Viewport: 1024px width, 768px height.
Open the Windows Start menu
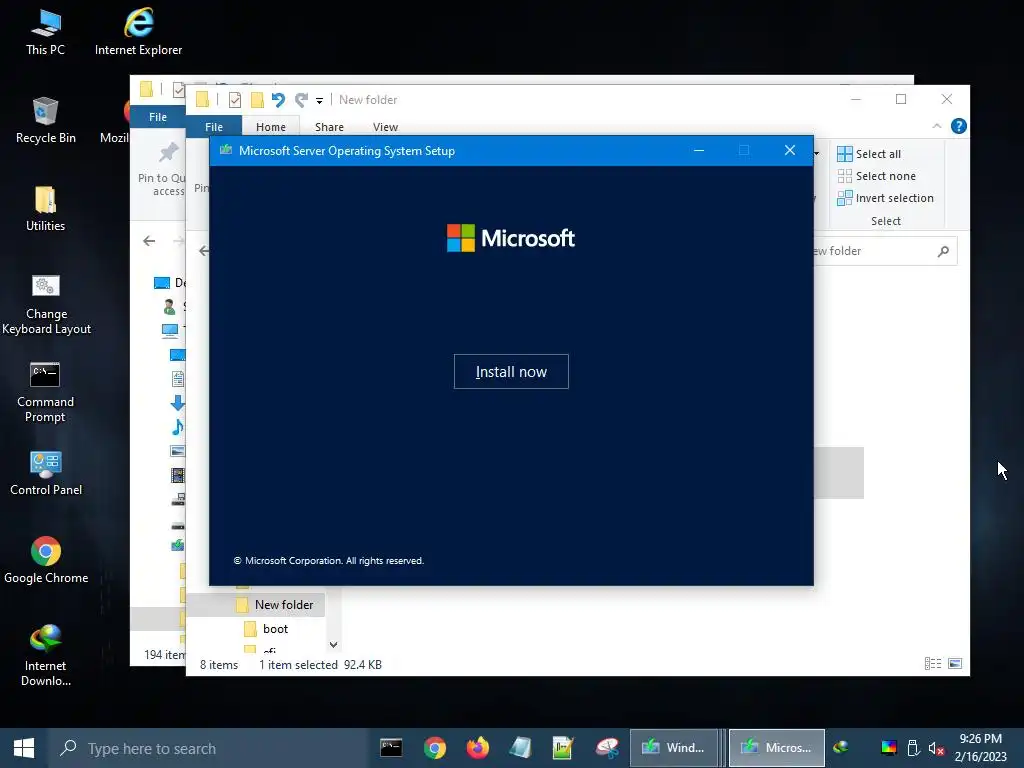coord(24,748)
